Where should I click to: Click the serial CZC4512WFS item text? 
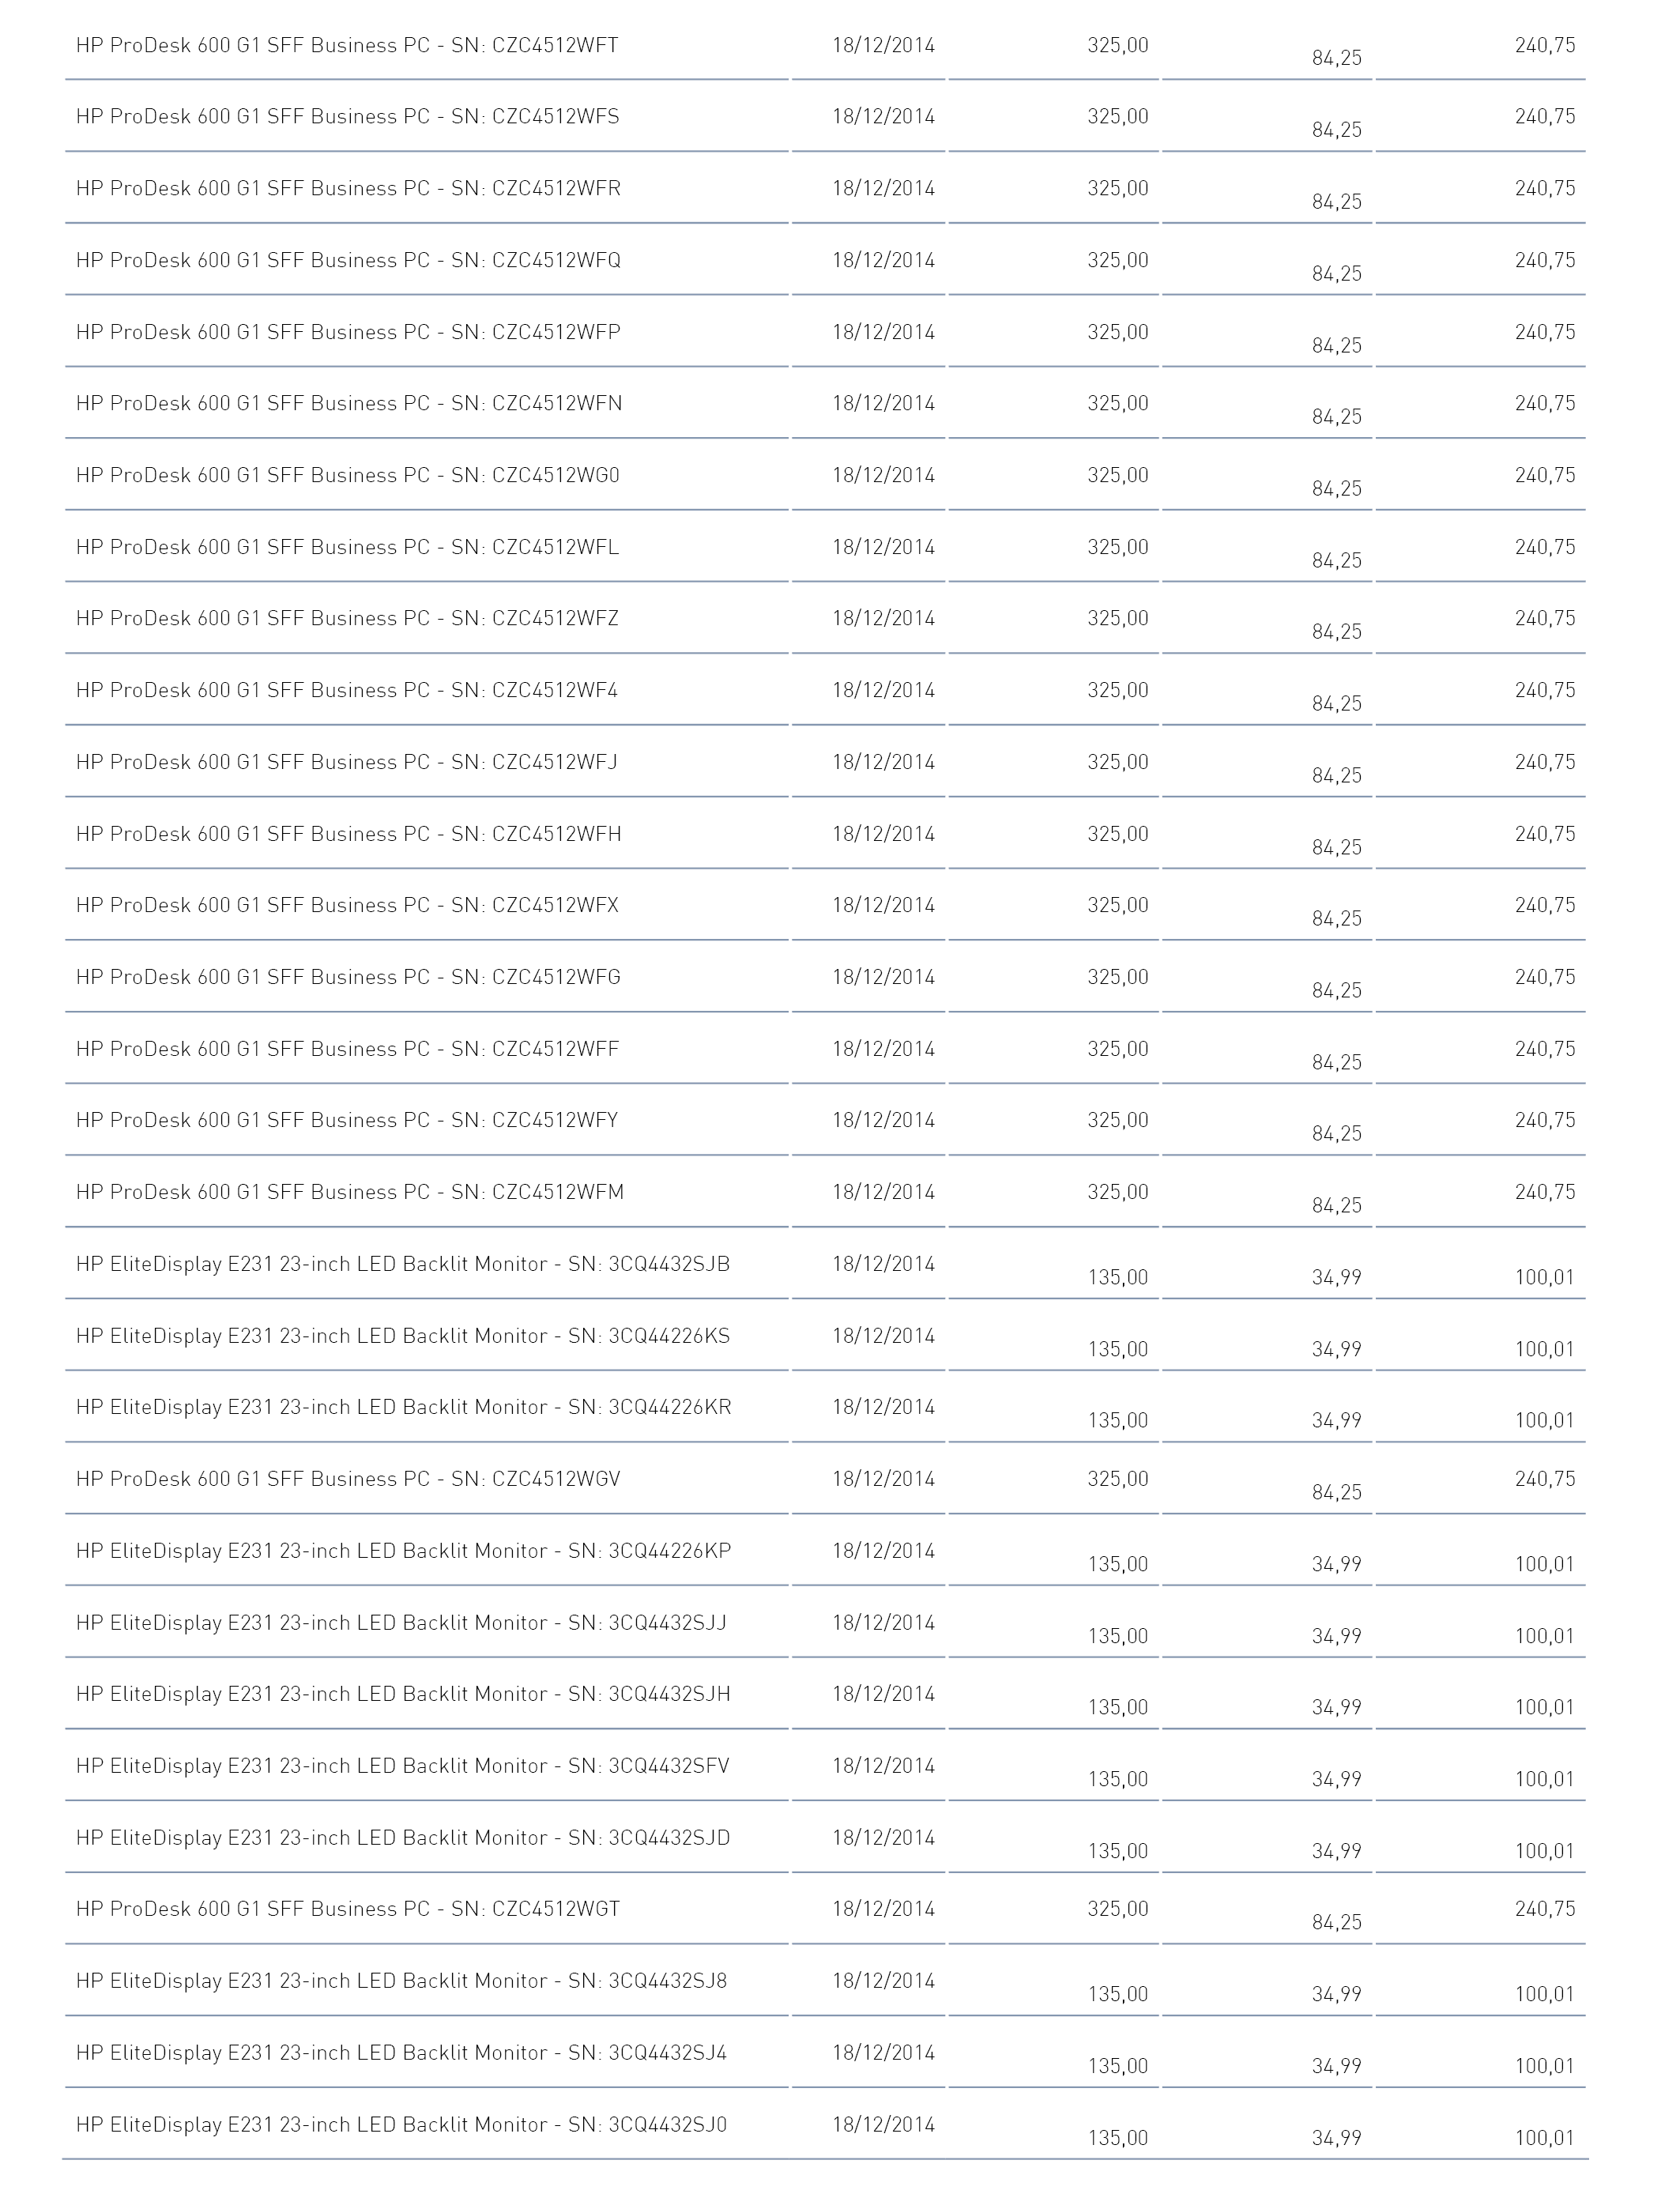coord(347,117)
